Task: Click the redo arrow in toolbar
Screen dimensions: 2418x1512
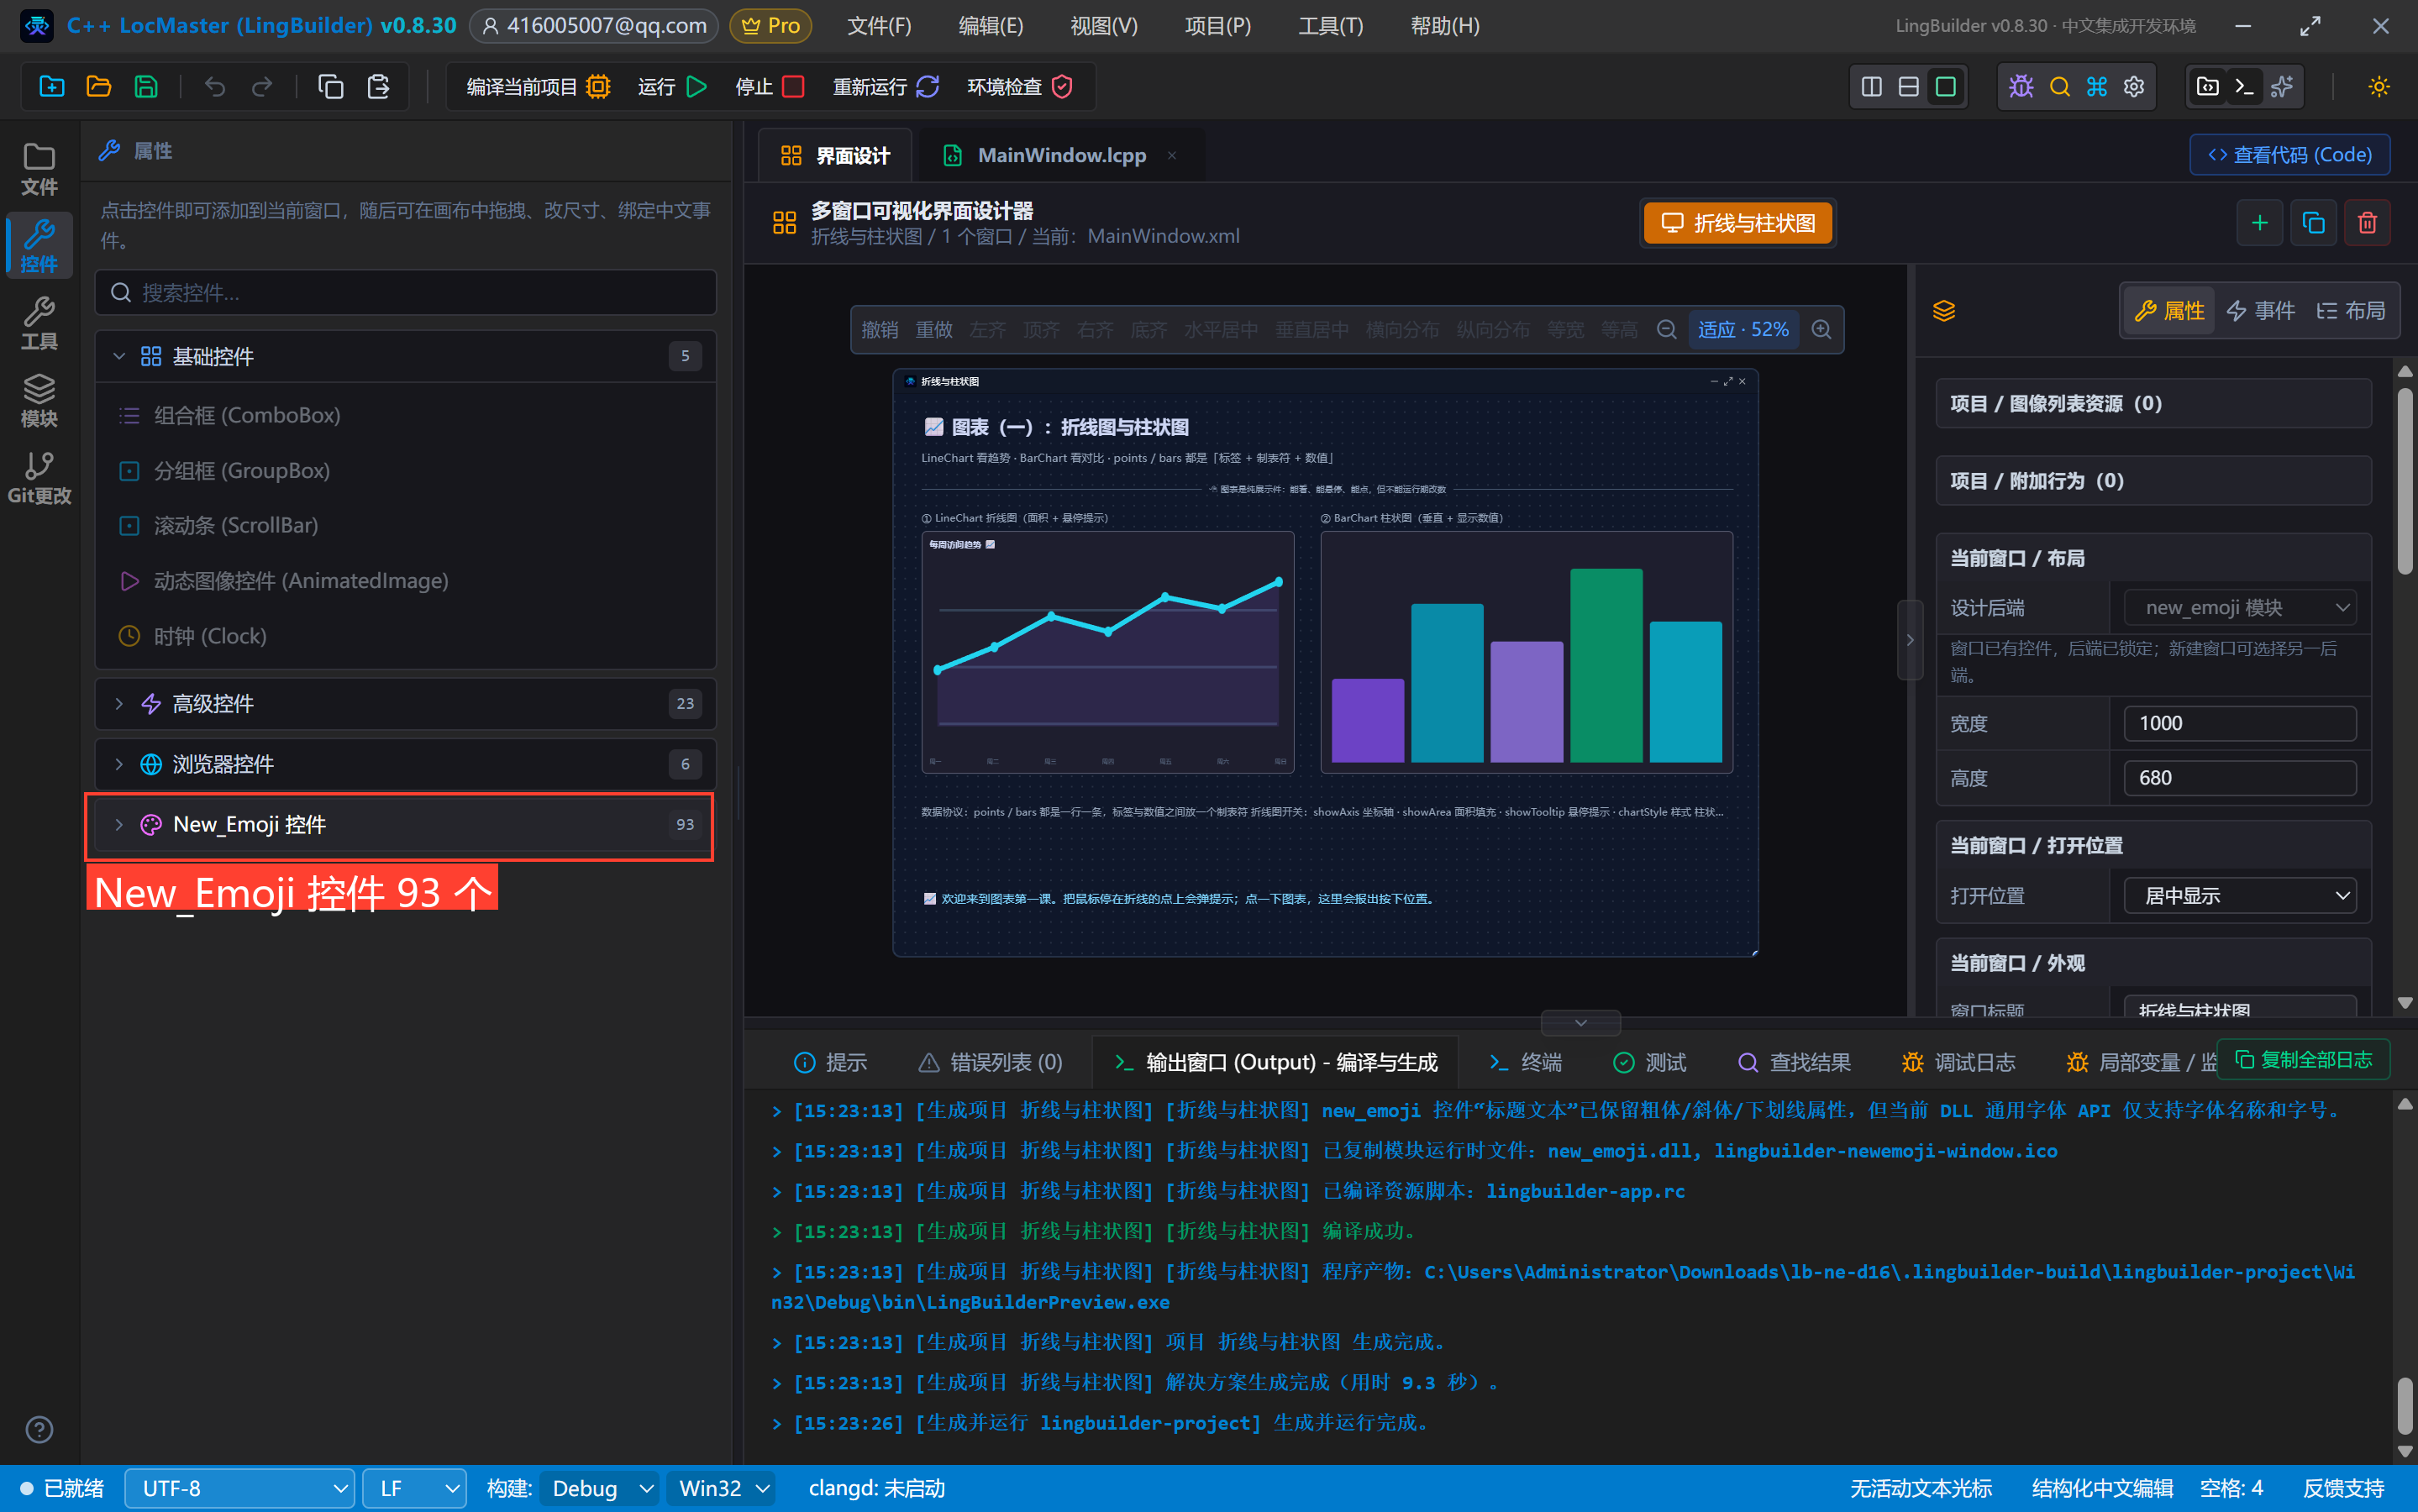Action: click(x=262, y=87)
